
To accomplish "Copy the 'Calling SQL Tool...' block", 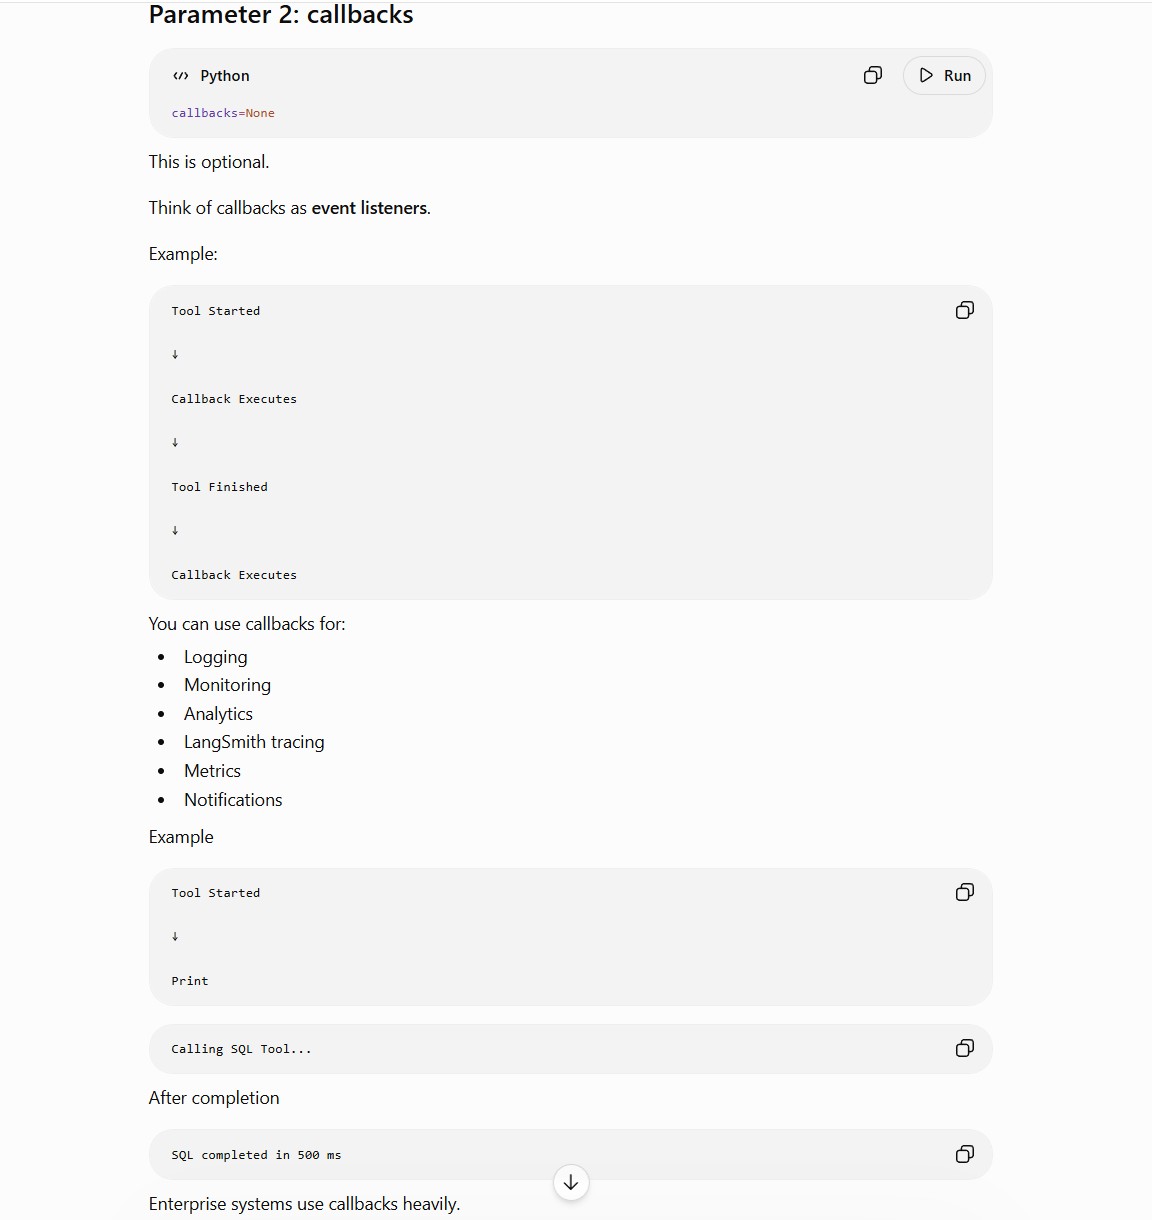I will [x=965, y=1048].
